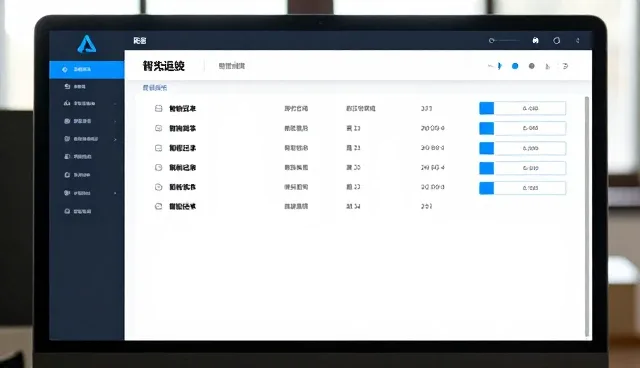Click the third sidebar item's bar-chart icon
The height and width of the screenshot is (368, 640).
point(67,103)
